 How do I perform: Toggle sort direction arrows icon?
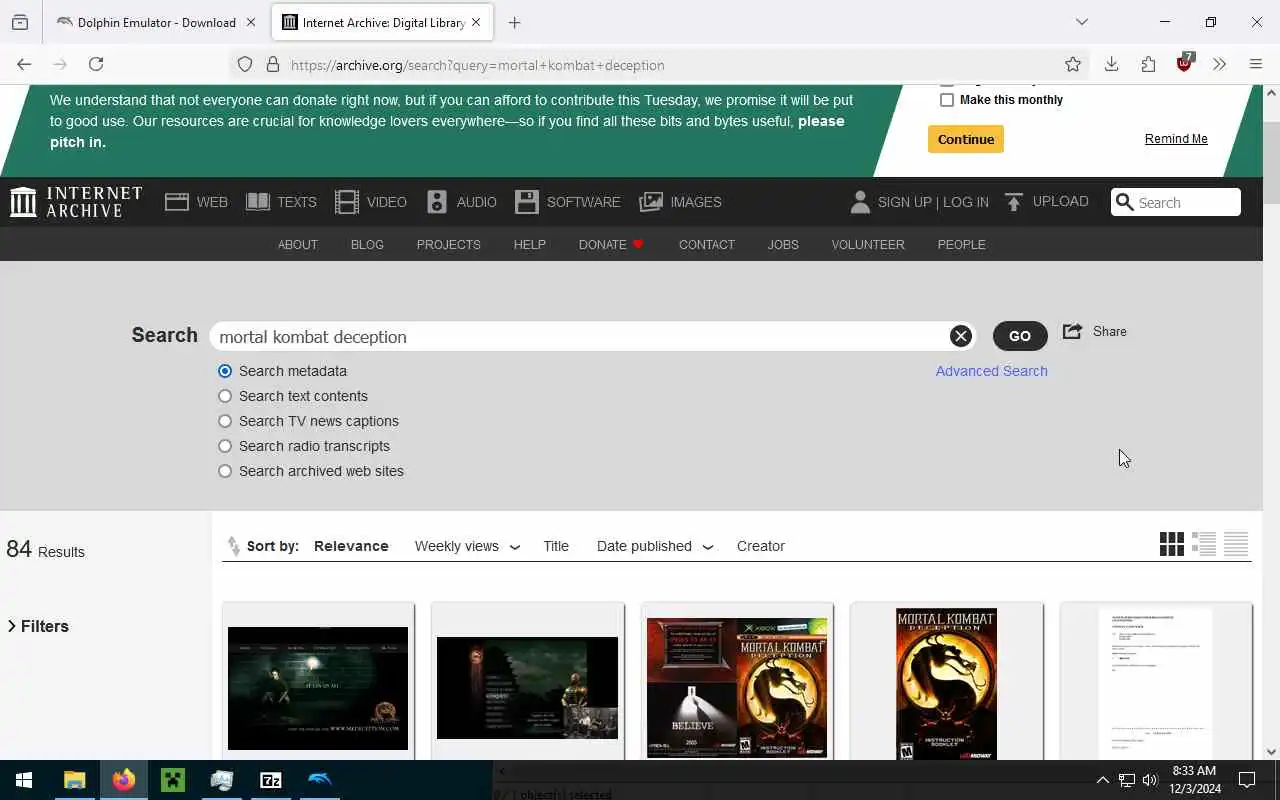click(x=233, y=546)
